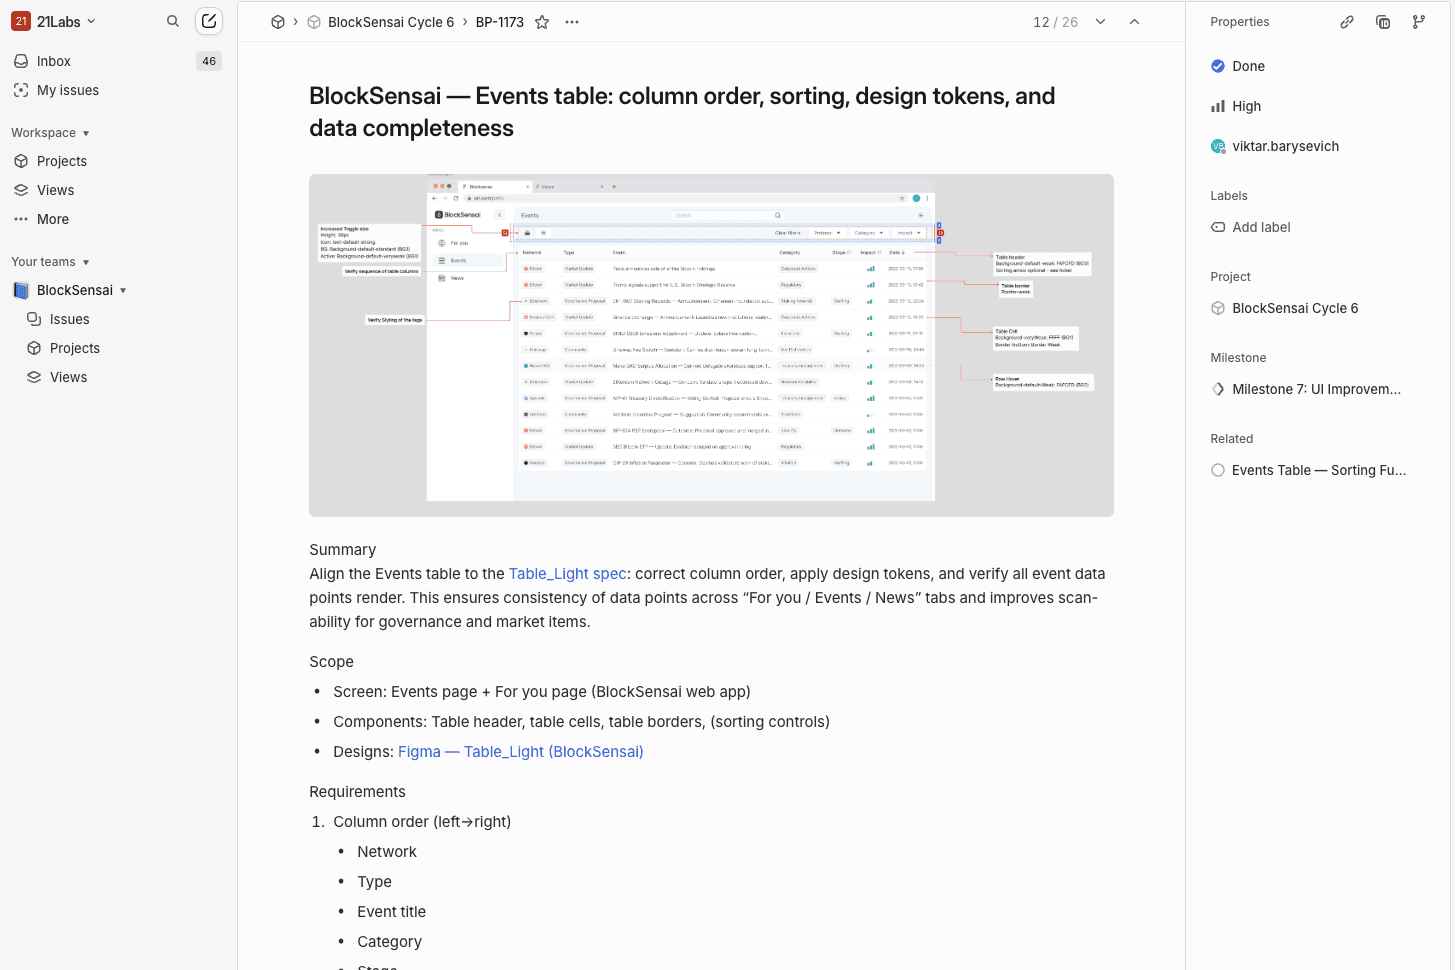
Task: Click the Scope heading
Action: tap(331, 662)
